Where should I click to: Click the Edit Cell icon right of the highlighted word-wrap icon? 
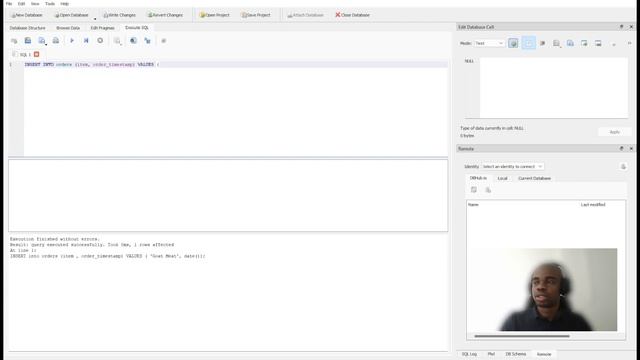[x=542, y=43]
